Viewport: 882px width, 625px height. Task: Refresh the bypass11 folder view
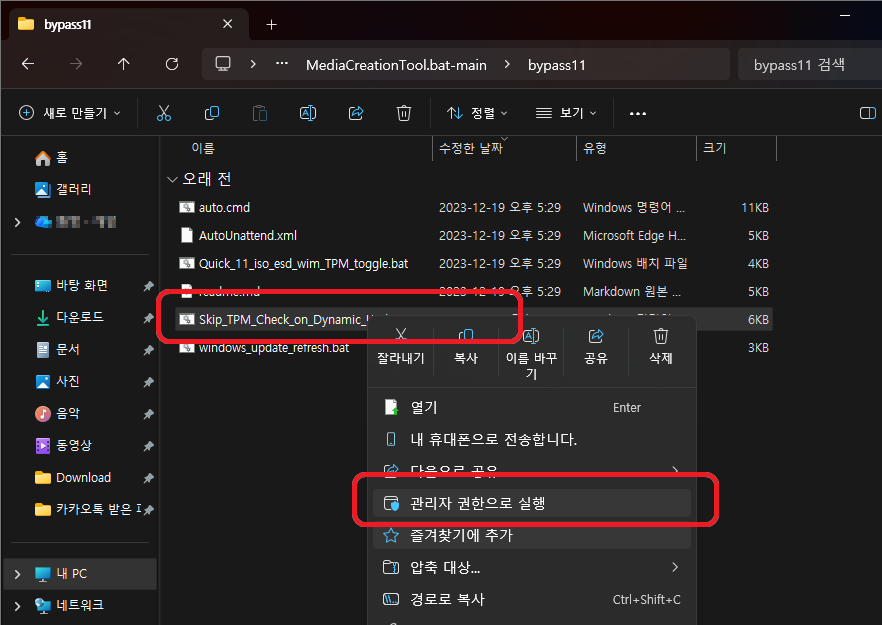(x=172, y=64)
